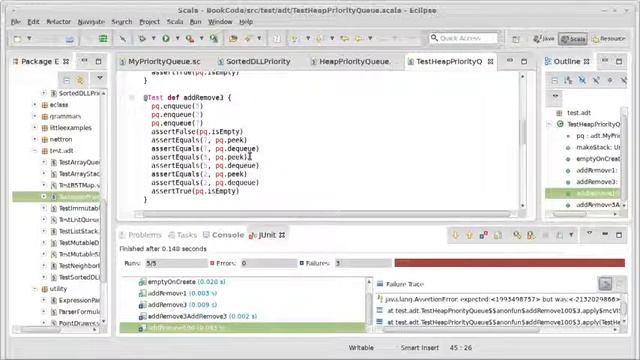Maximize the Outline view
Screen dimensions: 640x360
coord(619,61)
